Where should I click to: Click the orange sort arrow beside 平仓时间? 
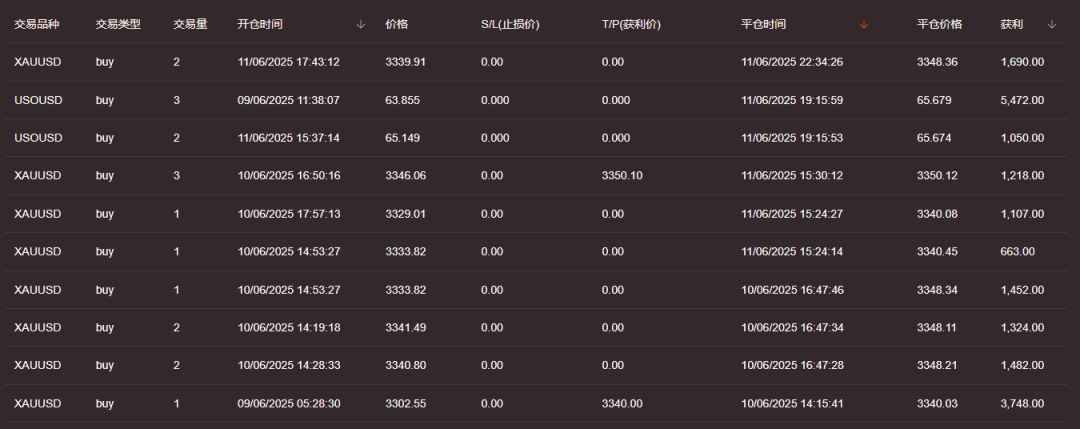pos(864,24)
